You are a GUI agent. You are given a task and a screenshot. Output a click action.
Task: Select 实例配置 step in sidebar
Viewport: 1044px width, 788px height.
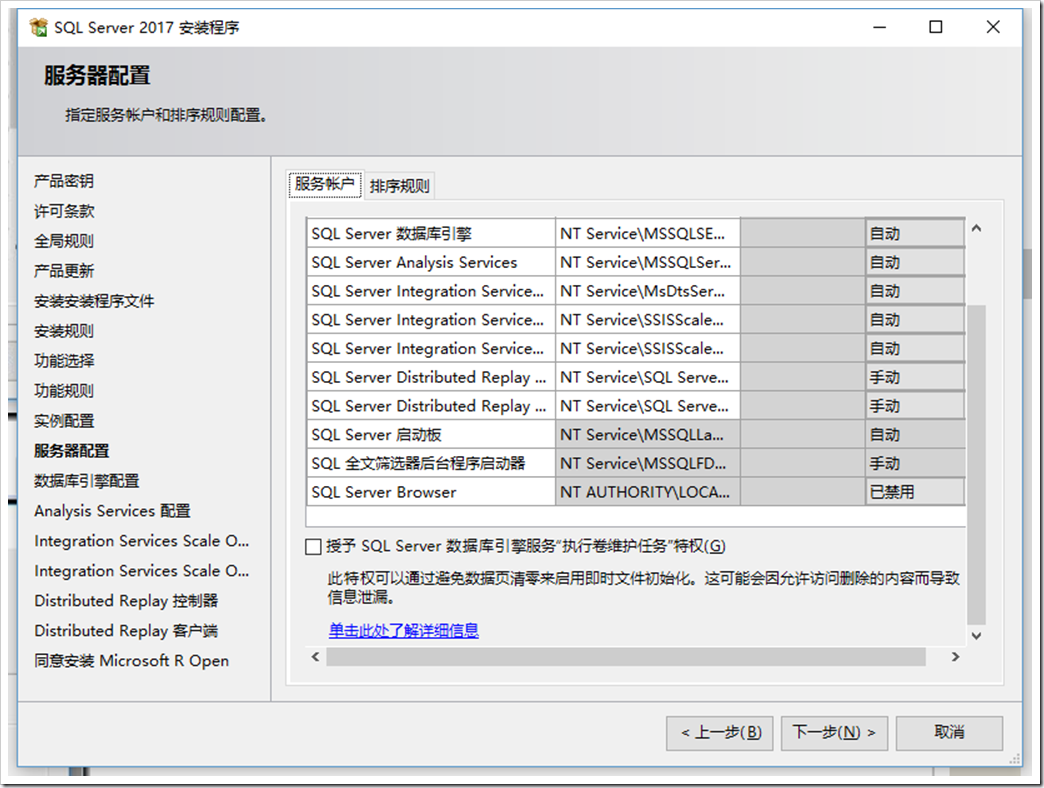point(64,421)
